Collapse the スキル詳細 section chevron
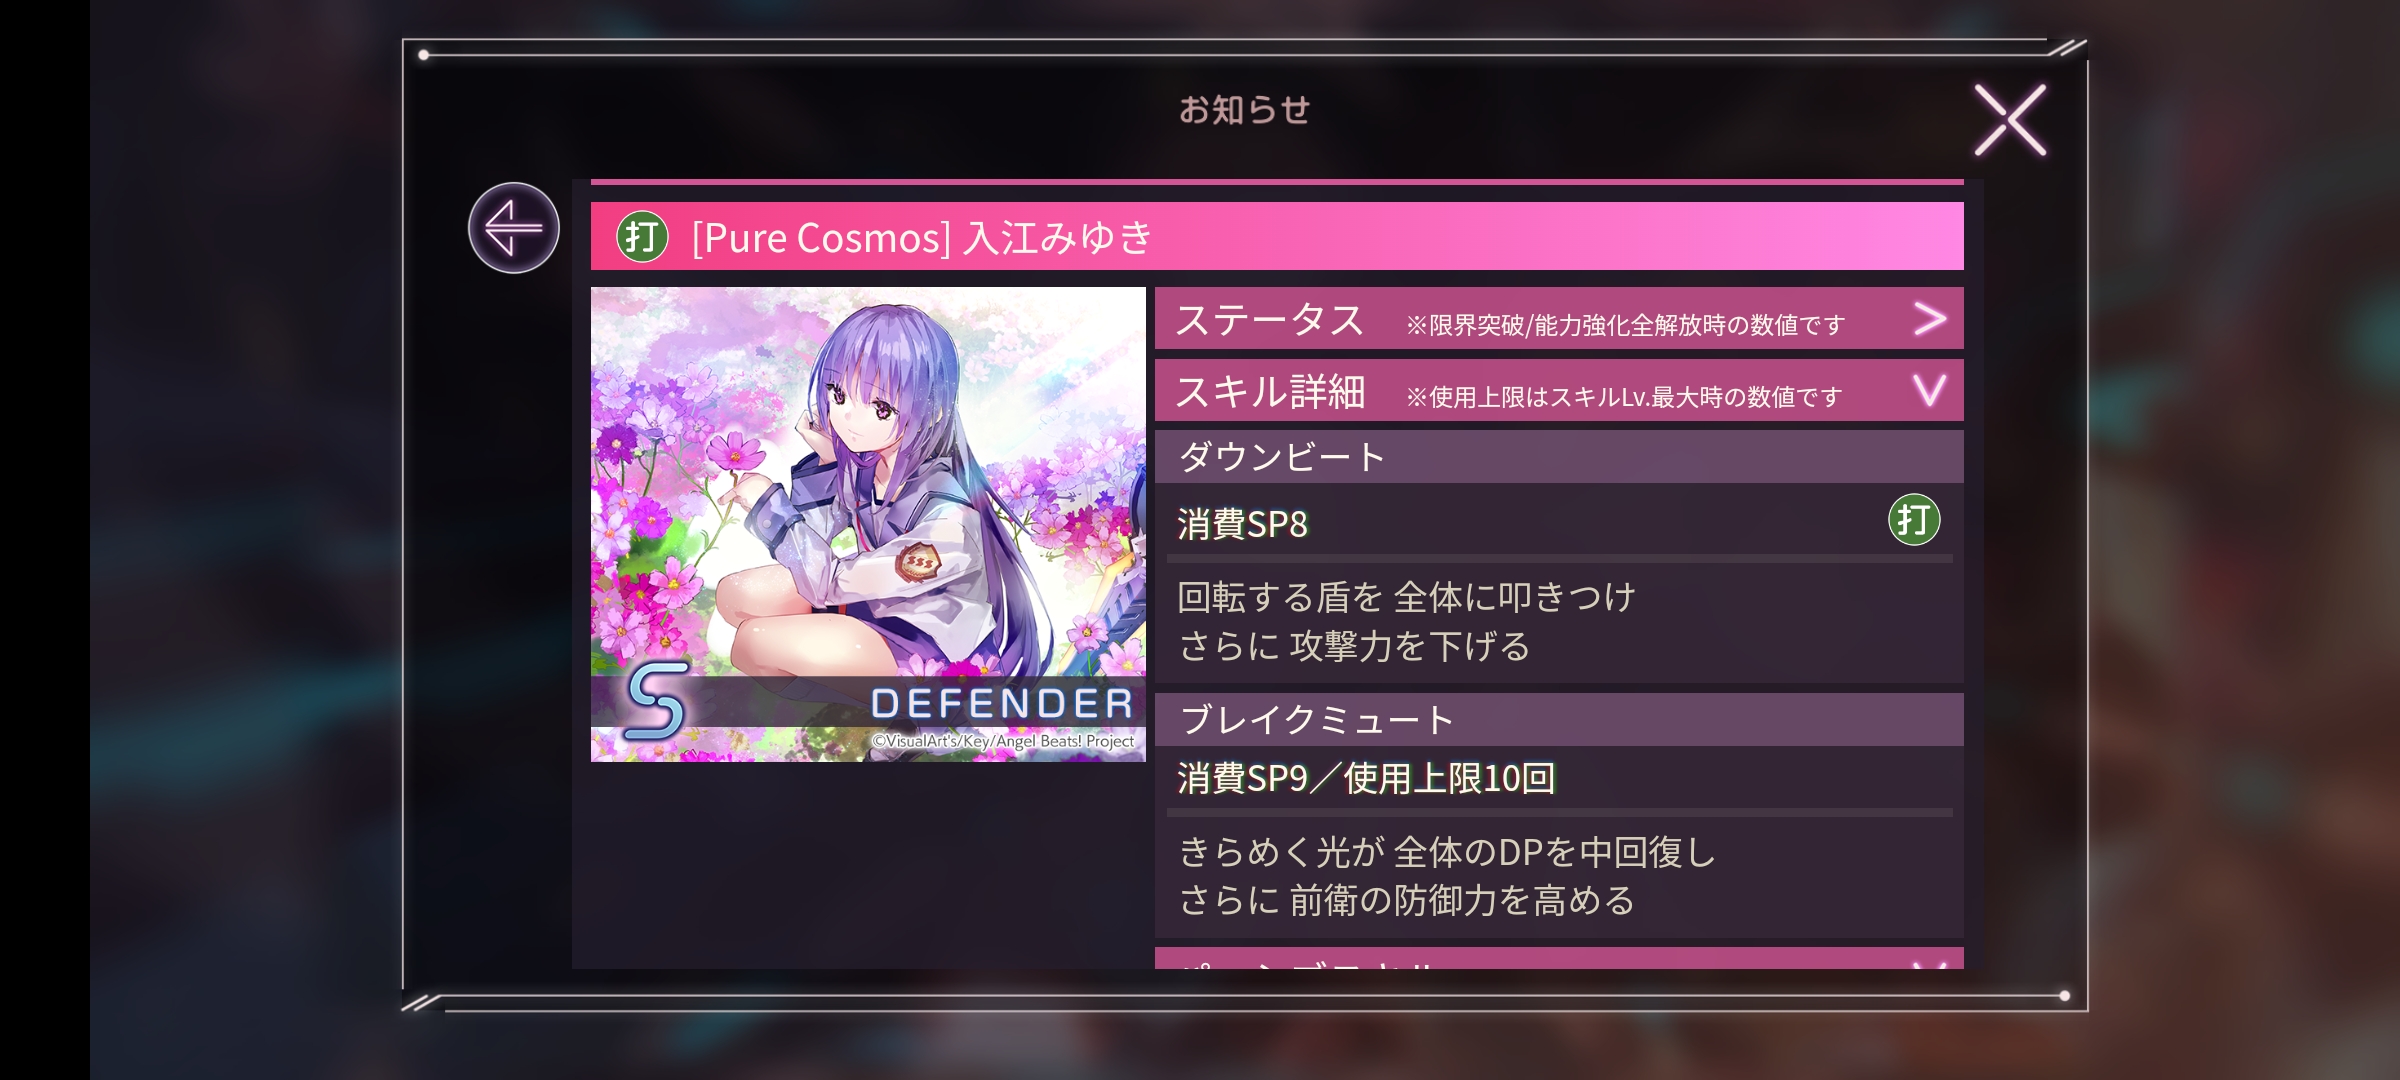This screenshot has width=2400, height=1080. tap(1930, 390)
